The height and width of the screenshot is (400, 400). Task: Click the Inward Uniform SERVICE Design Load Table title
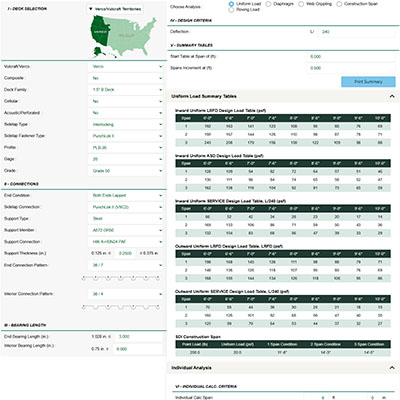coord(230,201)
